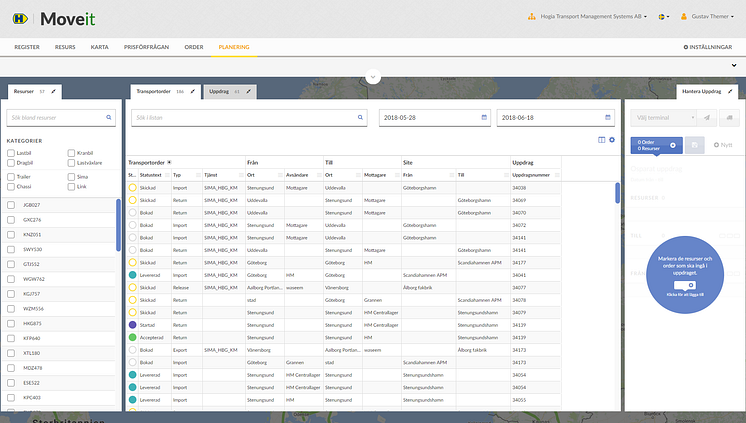This screenshot has width=746, height=423.
Task: Click the filter icon on Tjänst column
Action: (x=241, y=175)
